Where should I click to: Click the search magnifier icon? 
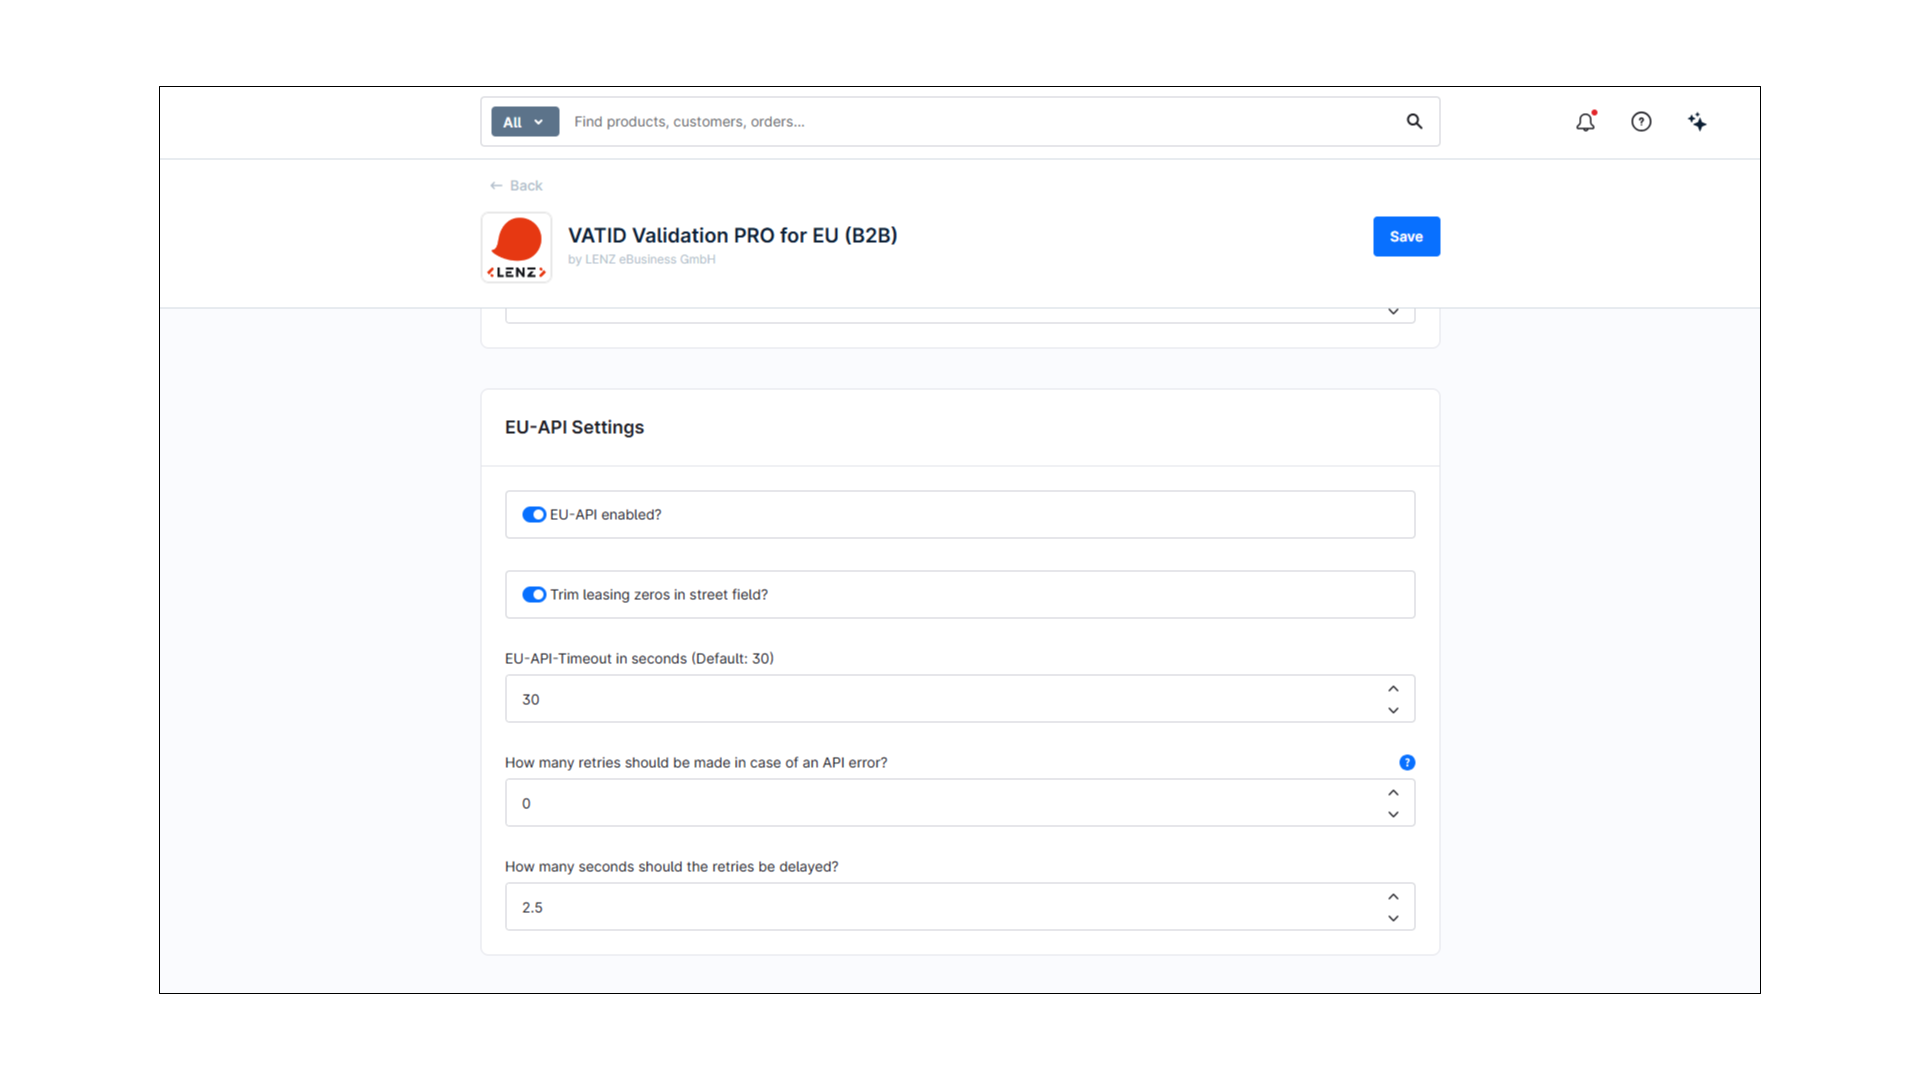(x=1414, y=121)
